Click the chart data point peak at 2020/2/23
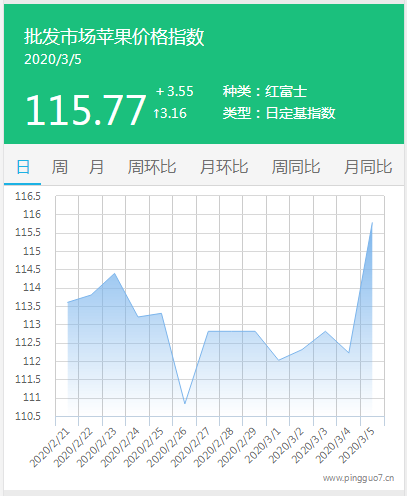407x496 pixels. (114, 274)
